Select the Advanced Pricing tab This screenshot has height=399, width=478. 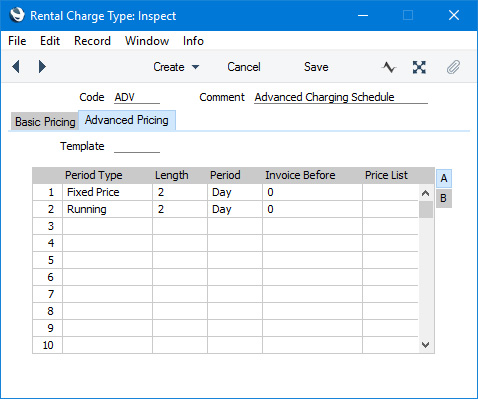point(127,120)
